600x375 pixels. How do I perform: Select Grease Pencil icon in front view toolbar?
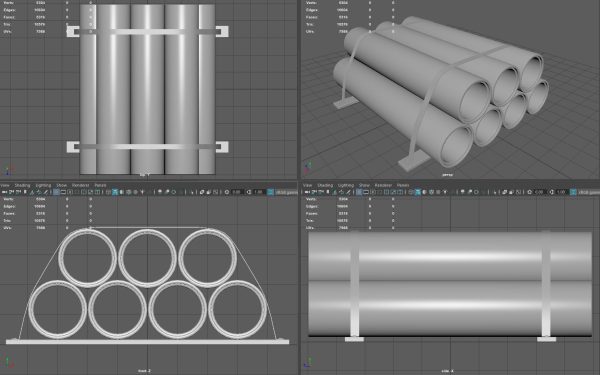[x=46, y=192]
